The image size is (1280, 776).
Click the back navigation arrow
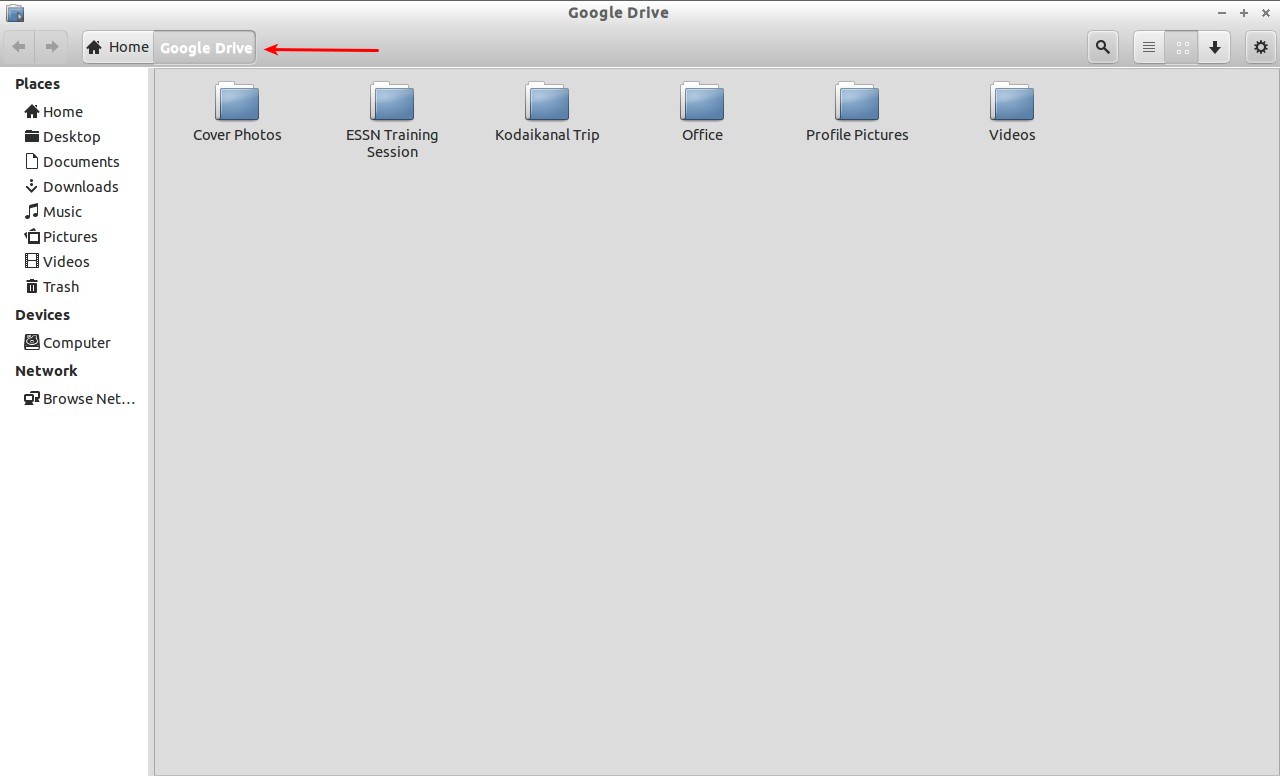19,47
